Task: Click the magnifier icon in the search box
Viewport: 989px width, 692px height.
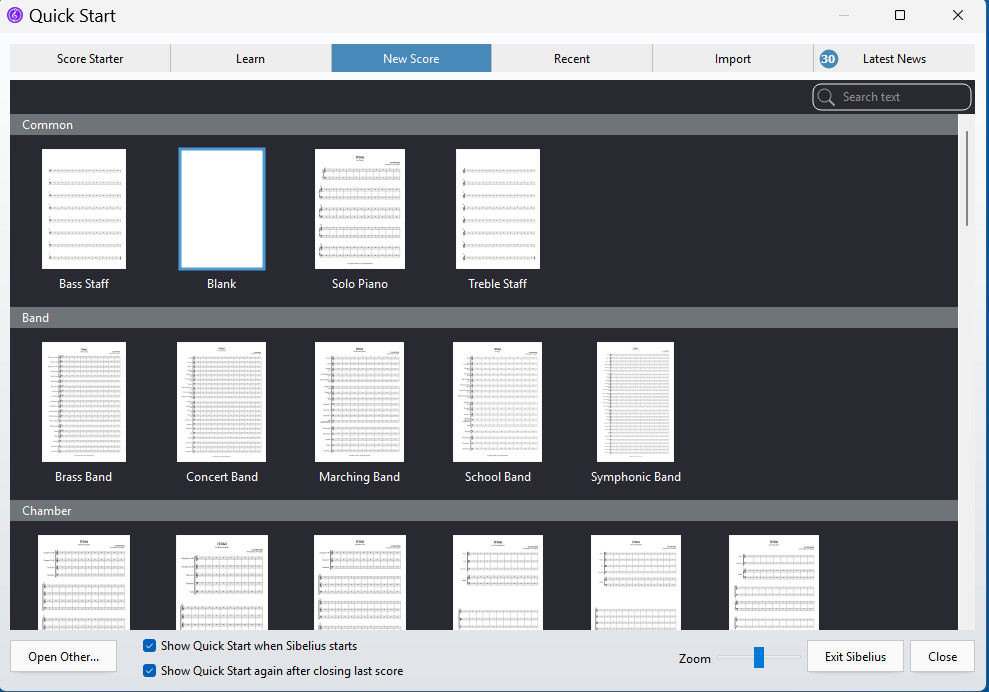Action: coord(826,97)
